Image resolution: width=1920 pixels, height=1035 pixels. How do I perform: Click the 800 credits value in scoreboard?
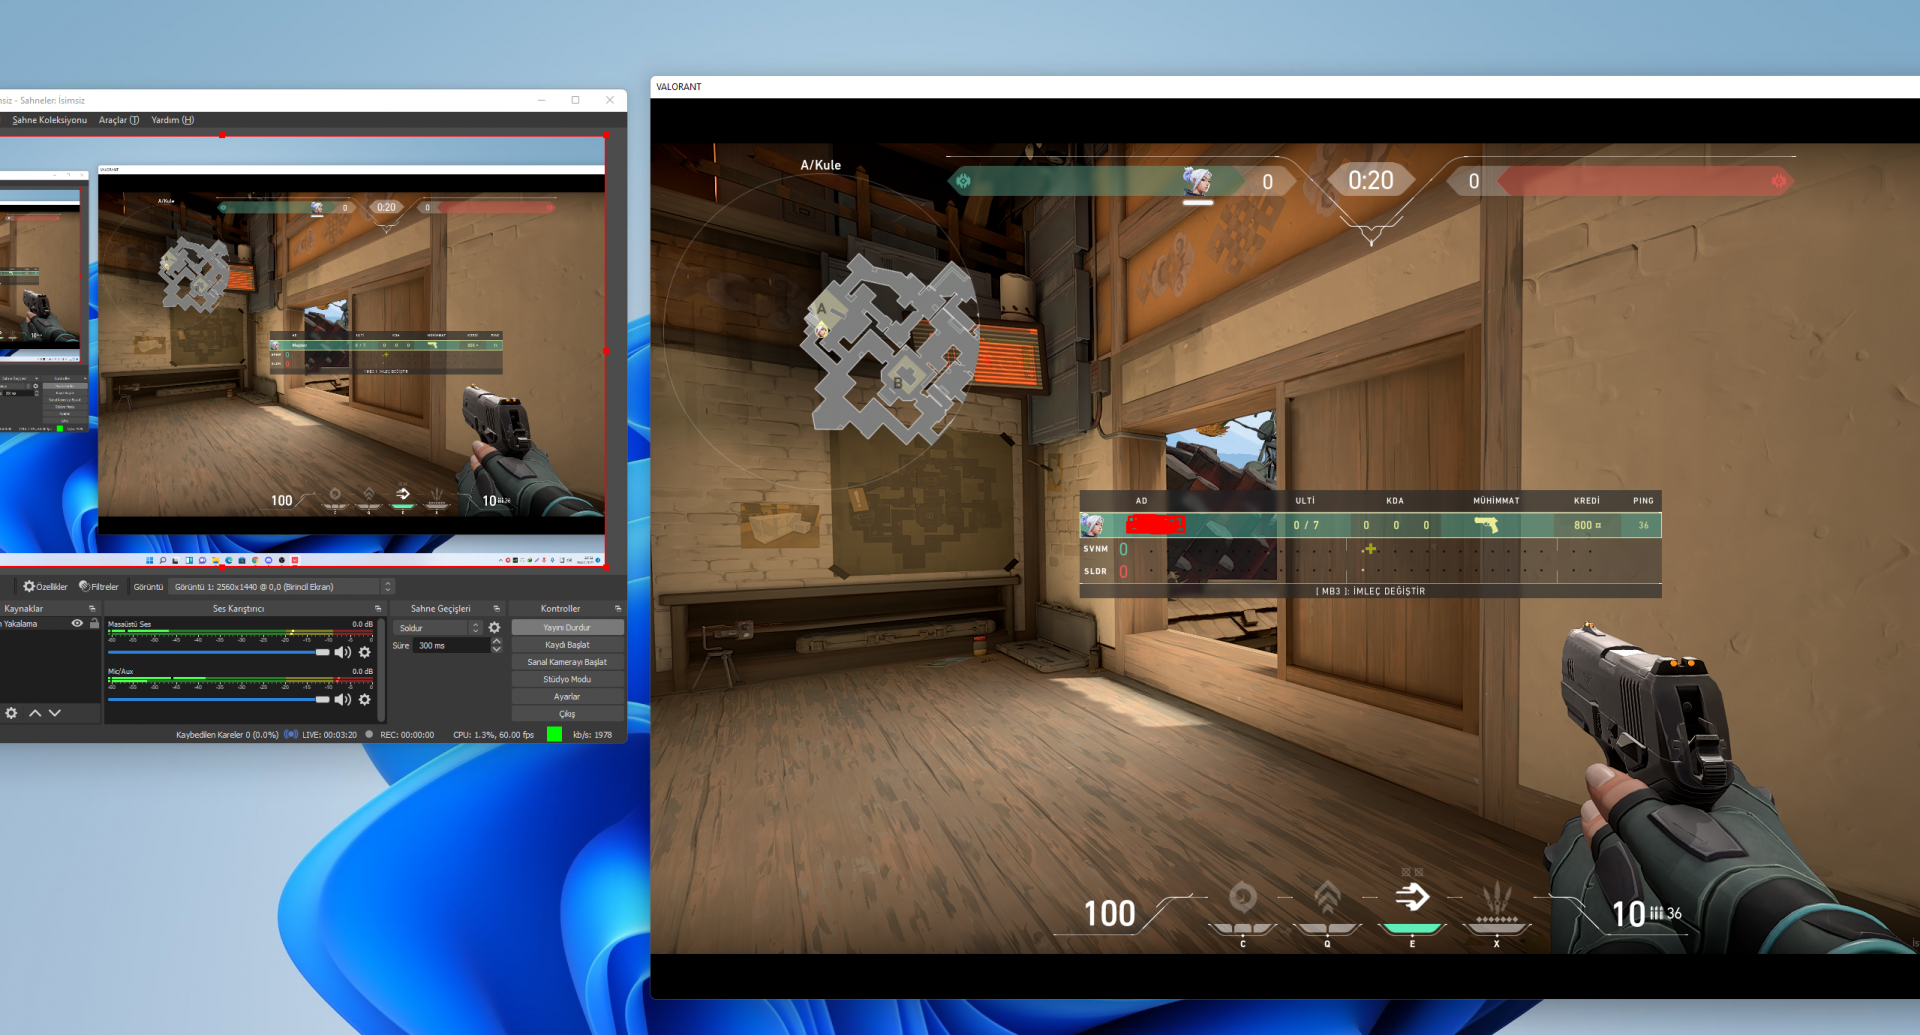(1587, 525)
